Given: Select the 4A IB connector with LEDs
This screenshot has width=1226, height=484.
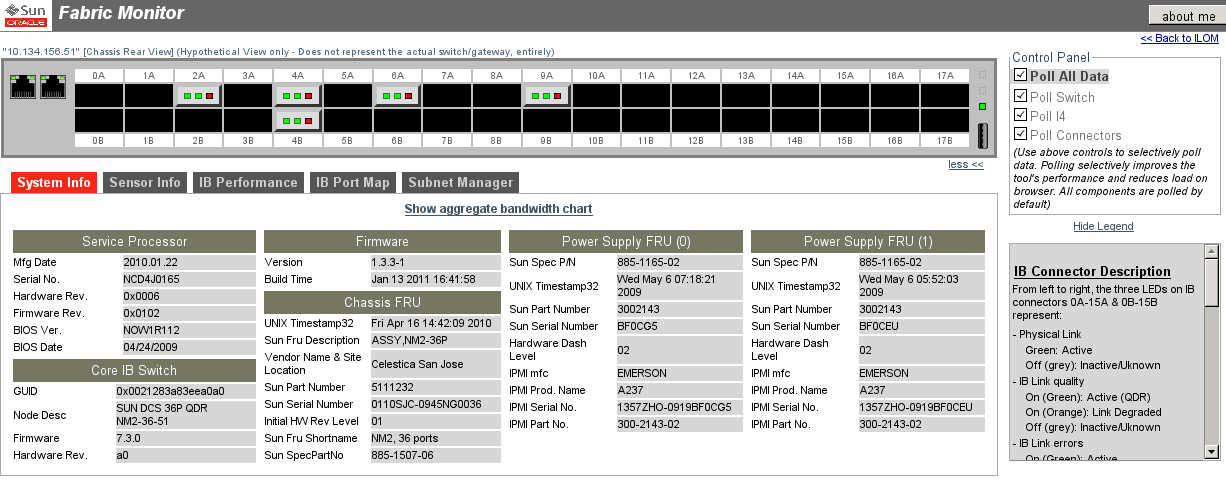Looking at the screenshot, I should [x=297, y=96].
